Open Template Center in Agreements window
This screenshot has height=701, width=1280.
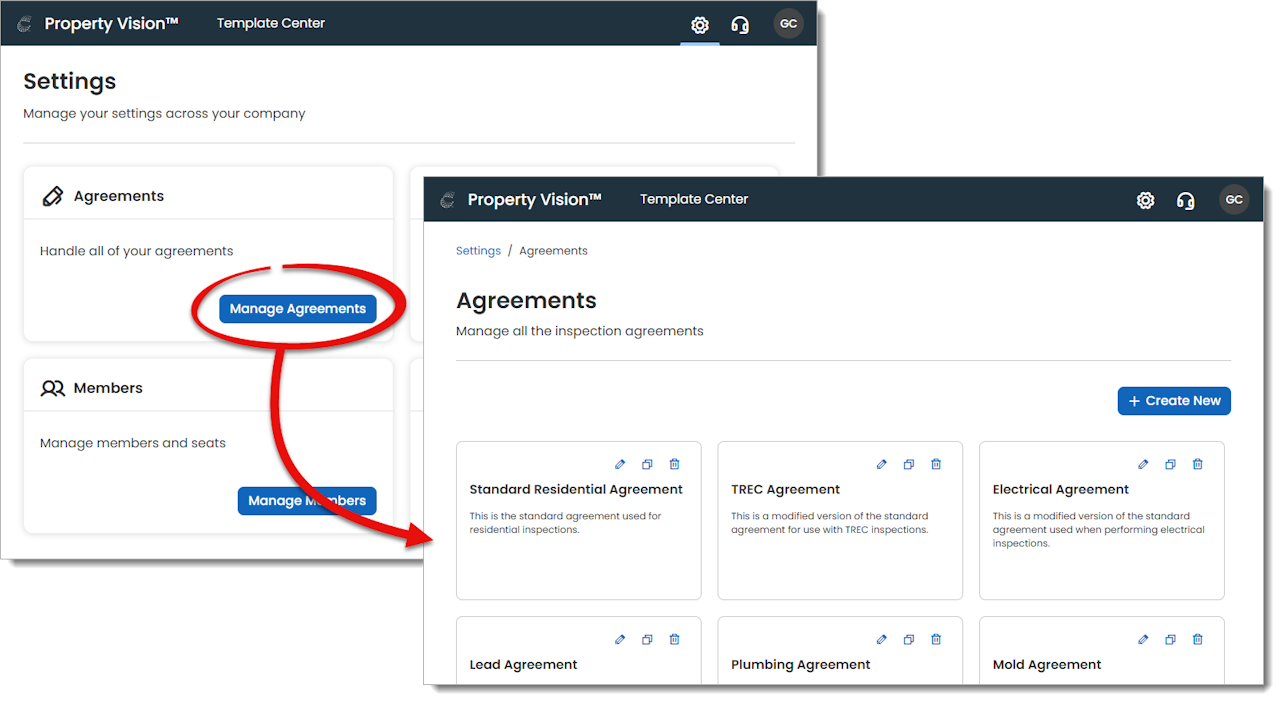coord(694,199)
